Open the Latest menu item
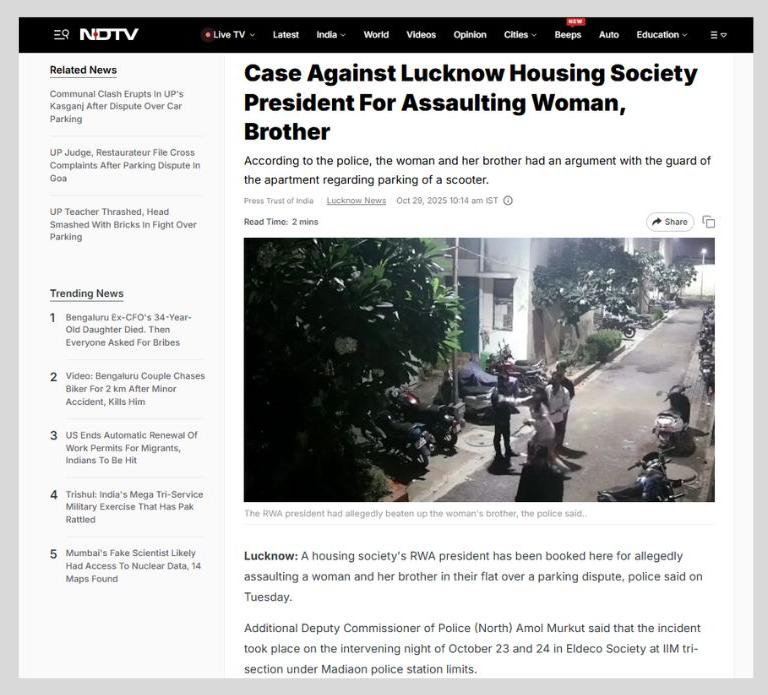This screenshot has height=695, width=768. pos(286,35)
